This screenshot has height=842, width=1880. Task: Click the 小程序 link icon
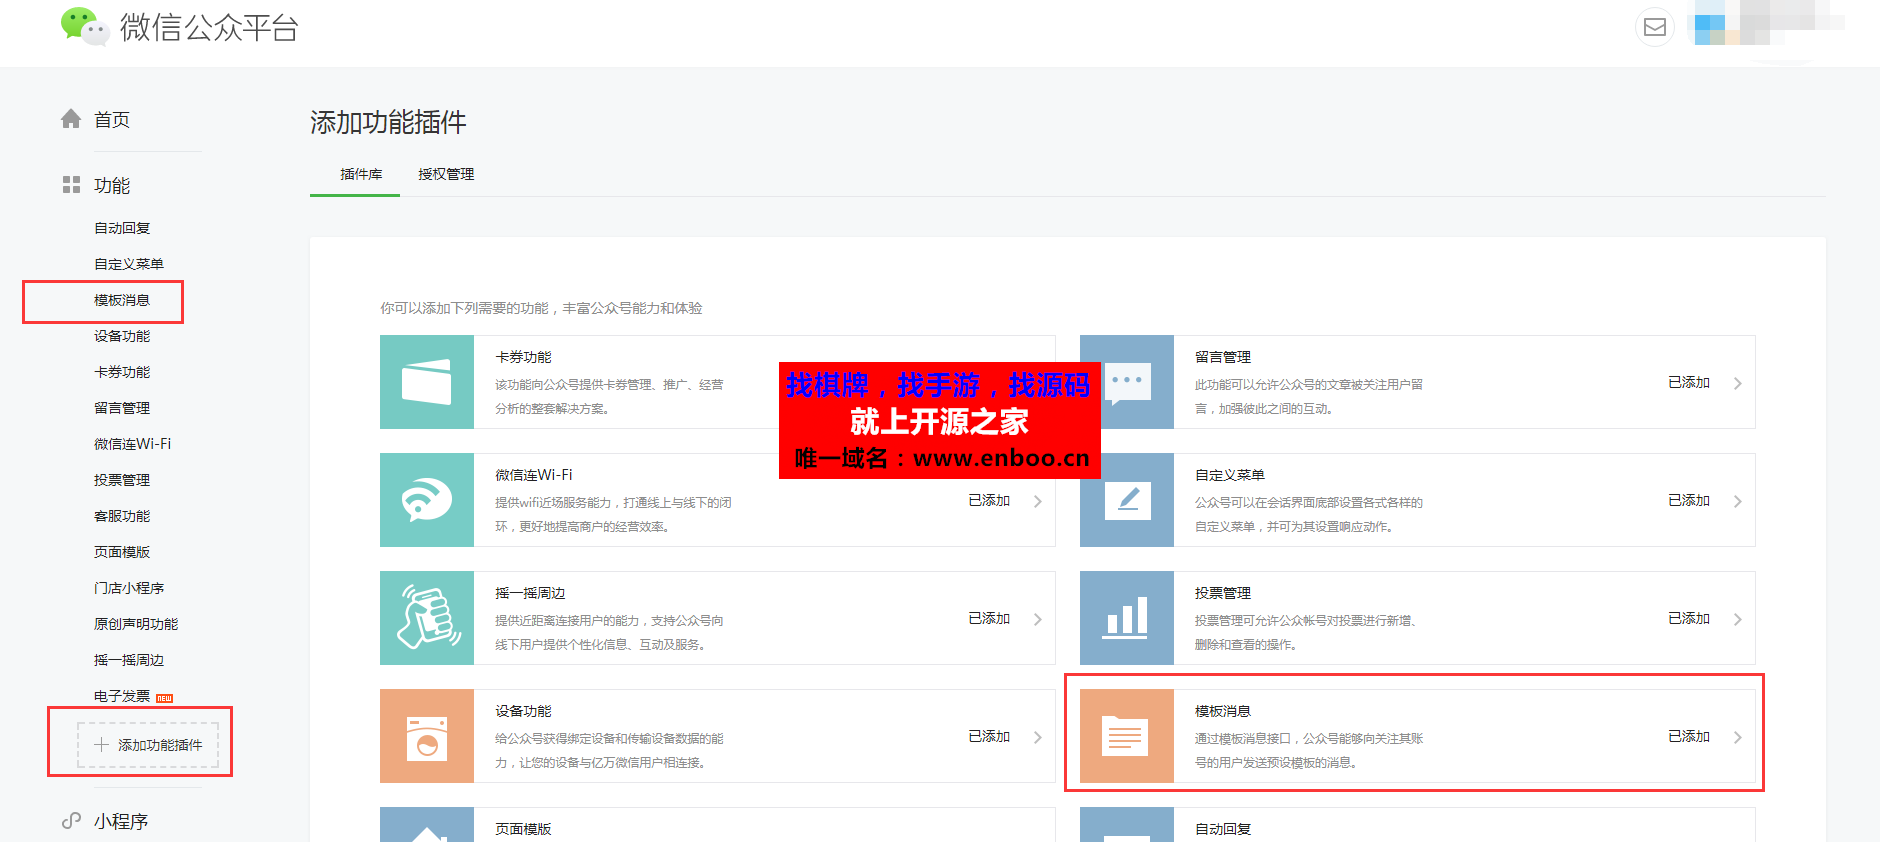click(x=71, y=821)
